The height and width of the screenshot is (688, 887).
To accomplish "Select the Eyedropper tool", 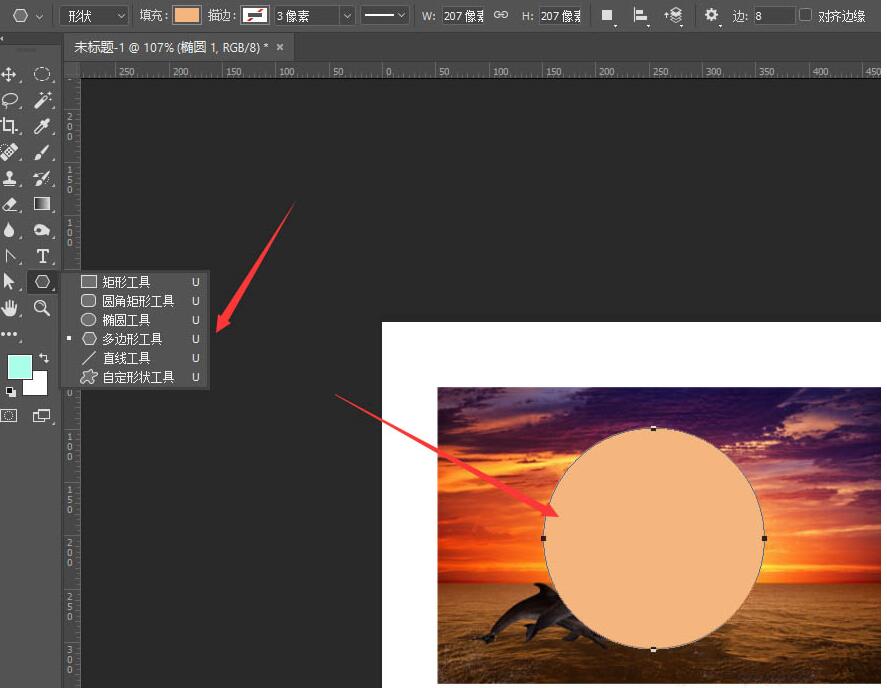I will [x=42, y=126].
